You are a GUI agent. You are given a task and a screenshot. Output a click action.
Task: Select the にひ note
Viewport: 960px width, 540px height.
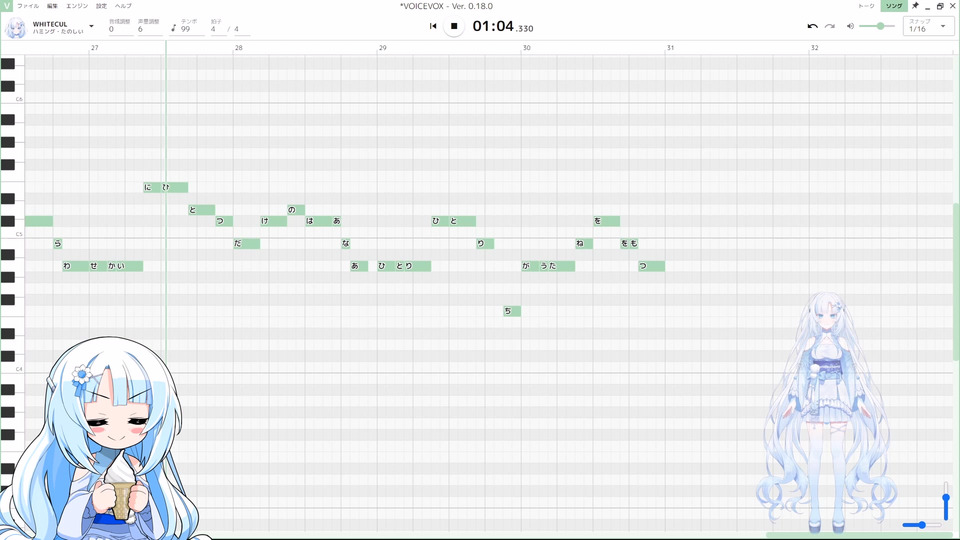(x=165, y=187)
